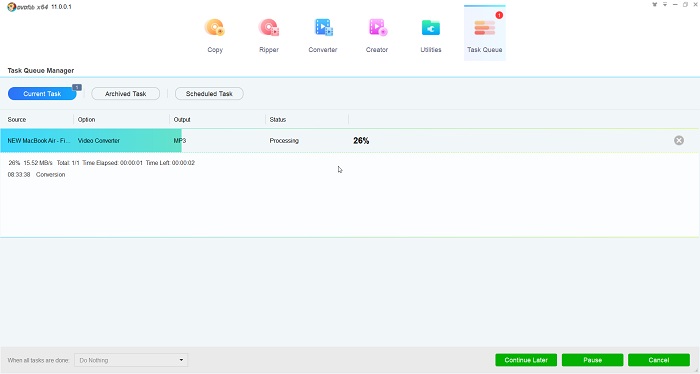Viewport: 700px width, 374px height.
Task: Click the 'Video Converter' option cell
Action: coord(99,141)
